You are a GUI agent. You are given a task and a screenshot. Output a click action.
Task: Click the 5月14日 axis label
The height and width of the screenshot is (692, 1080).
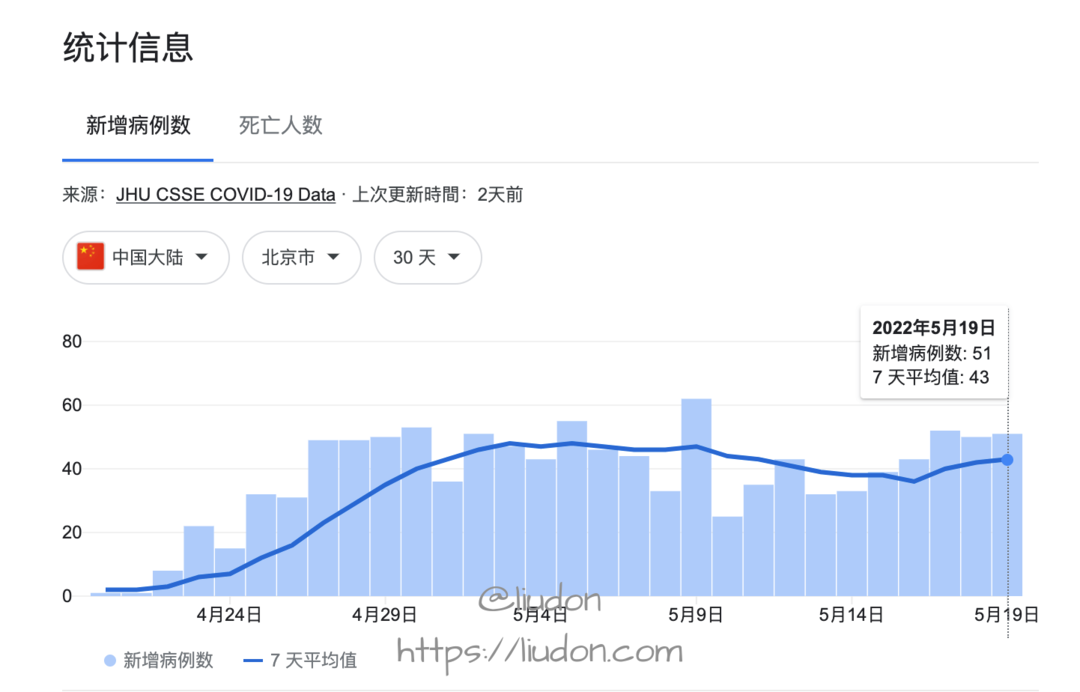tap(851, 615)
